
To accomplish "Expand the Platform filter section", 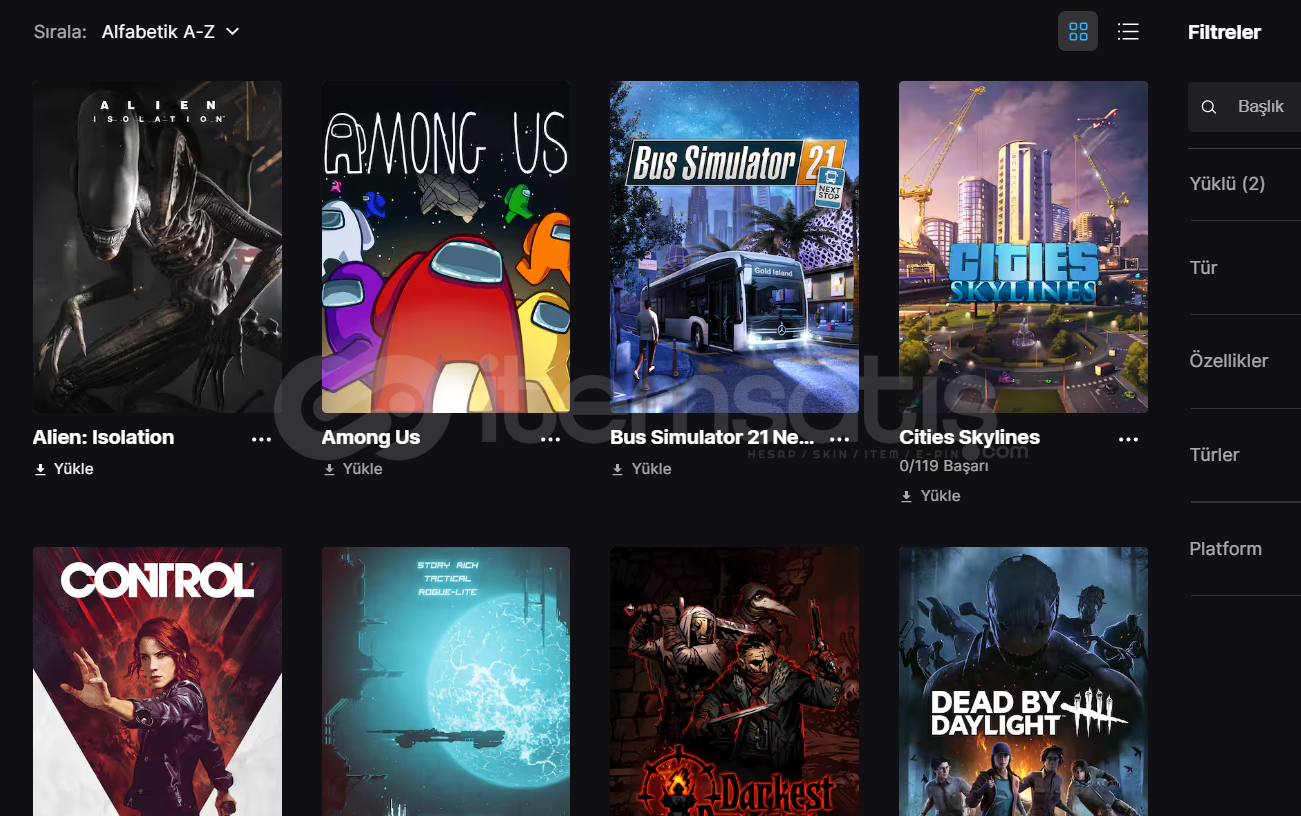I will coord(1245,549).
